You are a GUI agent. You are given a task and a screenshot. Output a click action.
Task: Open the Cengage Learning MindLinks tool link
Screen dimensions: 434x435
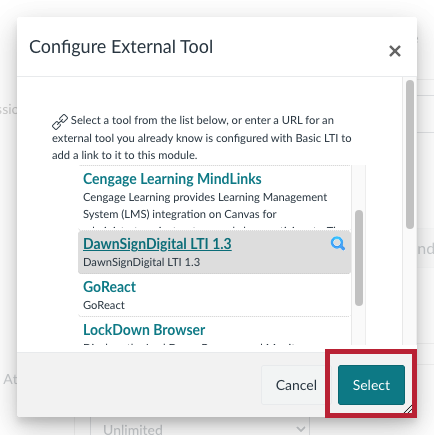[x=172, y=179]
